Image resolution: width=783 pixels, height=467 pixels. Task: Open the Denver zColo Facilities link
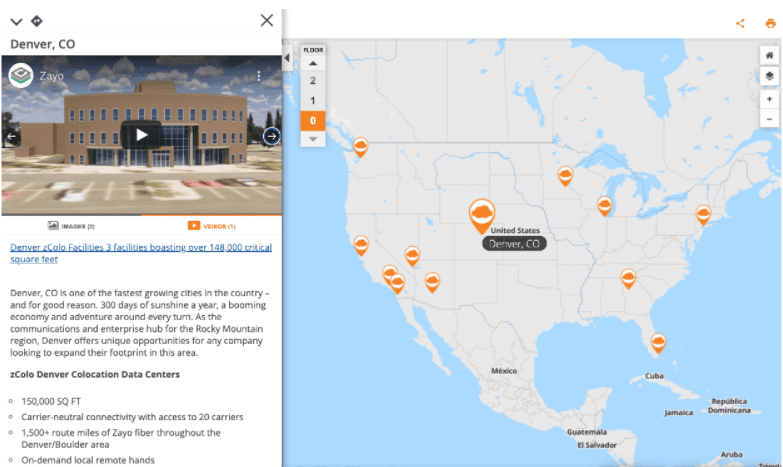coord(141,253)
